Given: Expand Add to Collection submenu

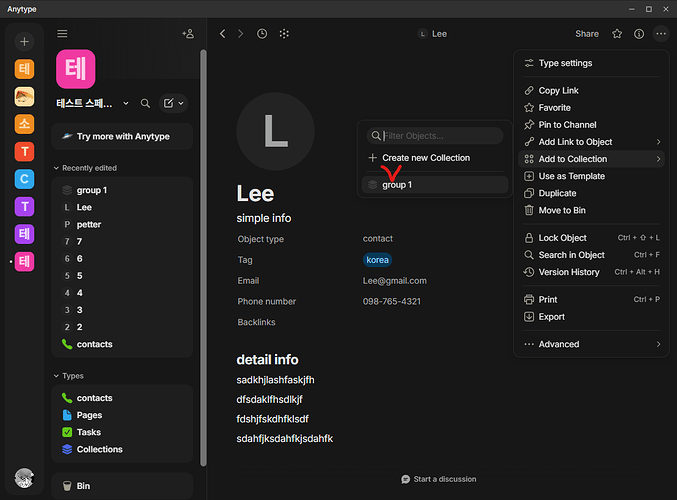Looking at the screenshot, I should click(x=592, y=159).
